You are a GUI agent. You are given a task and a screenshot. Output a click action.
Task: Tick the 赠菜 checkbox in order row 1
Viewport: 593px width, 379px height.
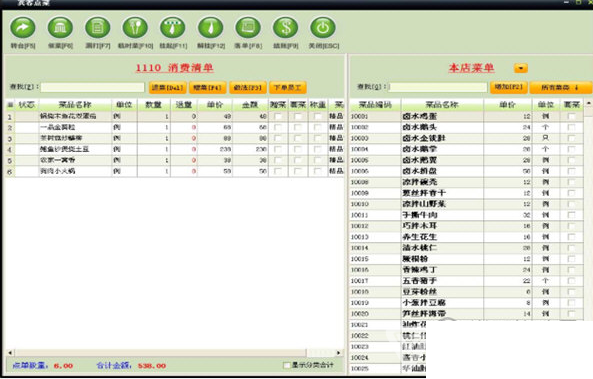pos(278,116)
